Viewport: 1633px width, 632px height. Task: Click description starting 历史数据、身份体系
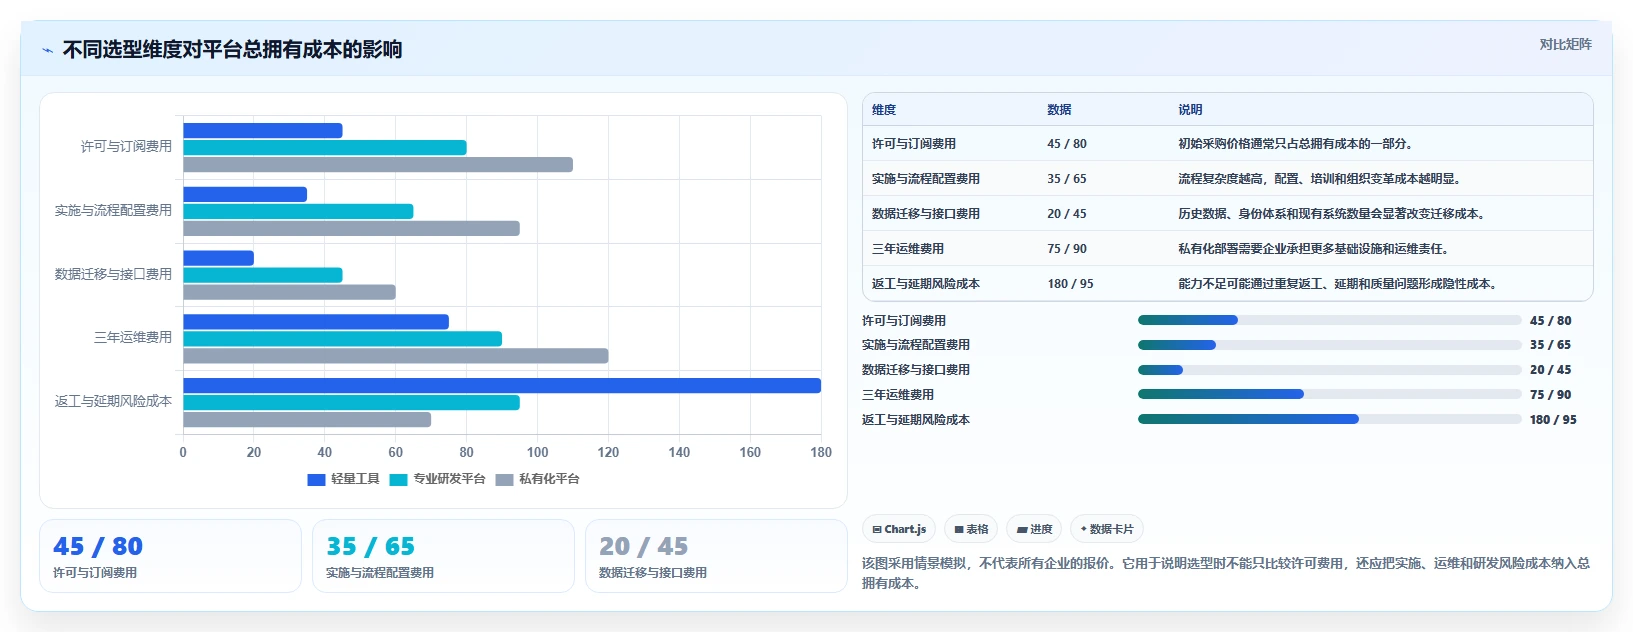coord(1332,214)
